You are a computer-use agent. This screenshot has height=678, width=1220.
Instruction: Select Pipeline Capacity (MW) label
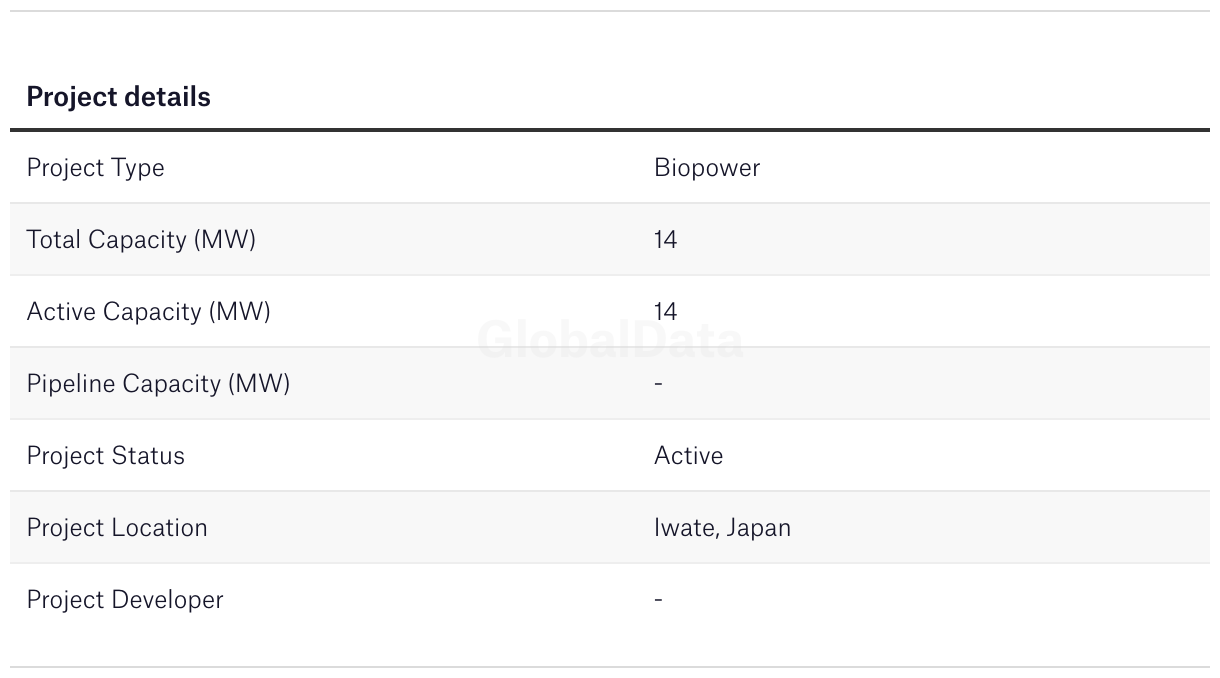158,384
